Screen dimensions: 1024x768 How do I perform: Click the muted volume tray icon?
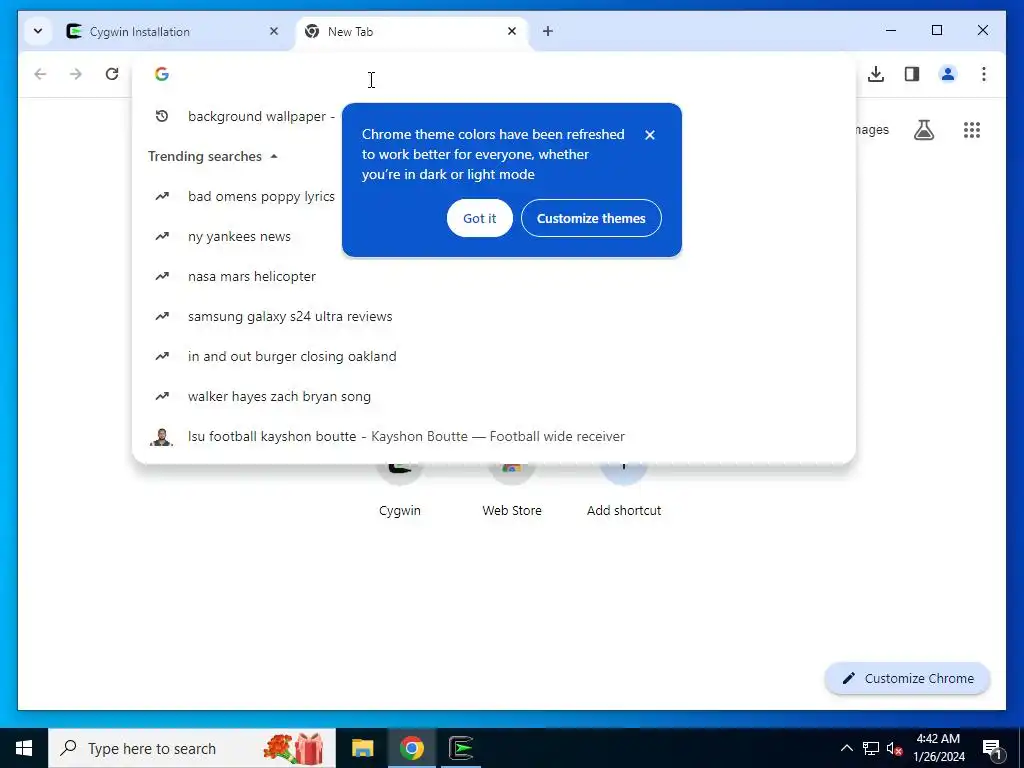coord(894,748)
